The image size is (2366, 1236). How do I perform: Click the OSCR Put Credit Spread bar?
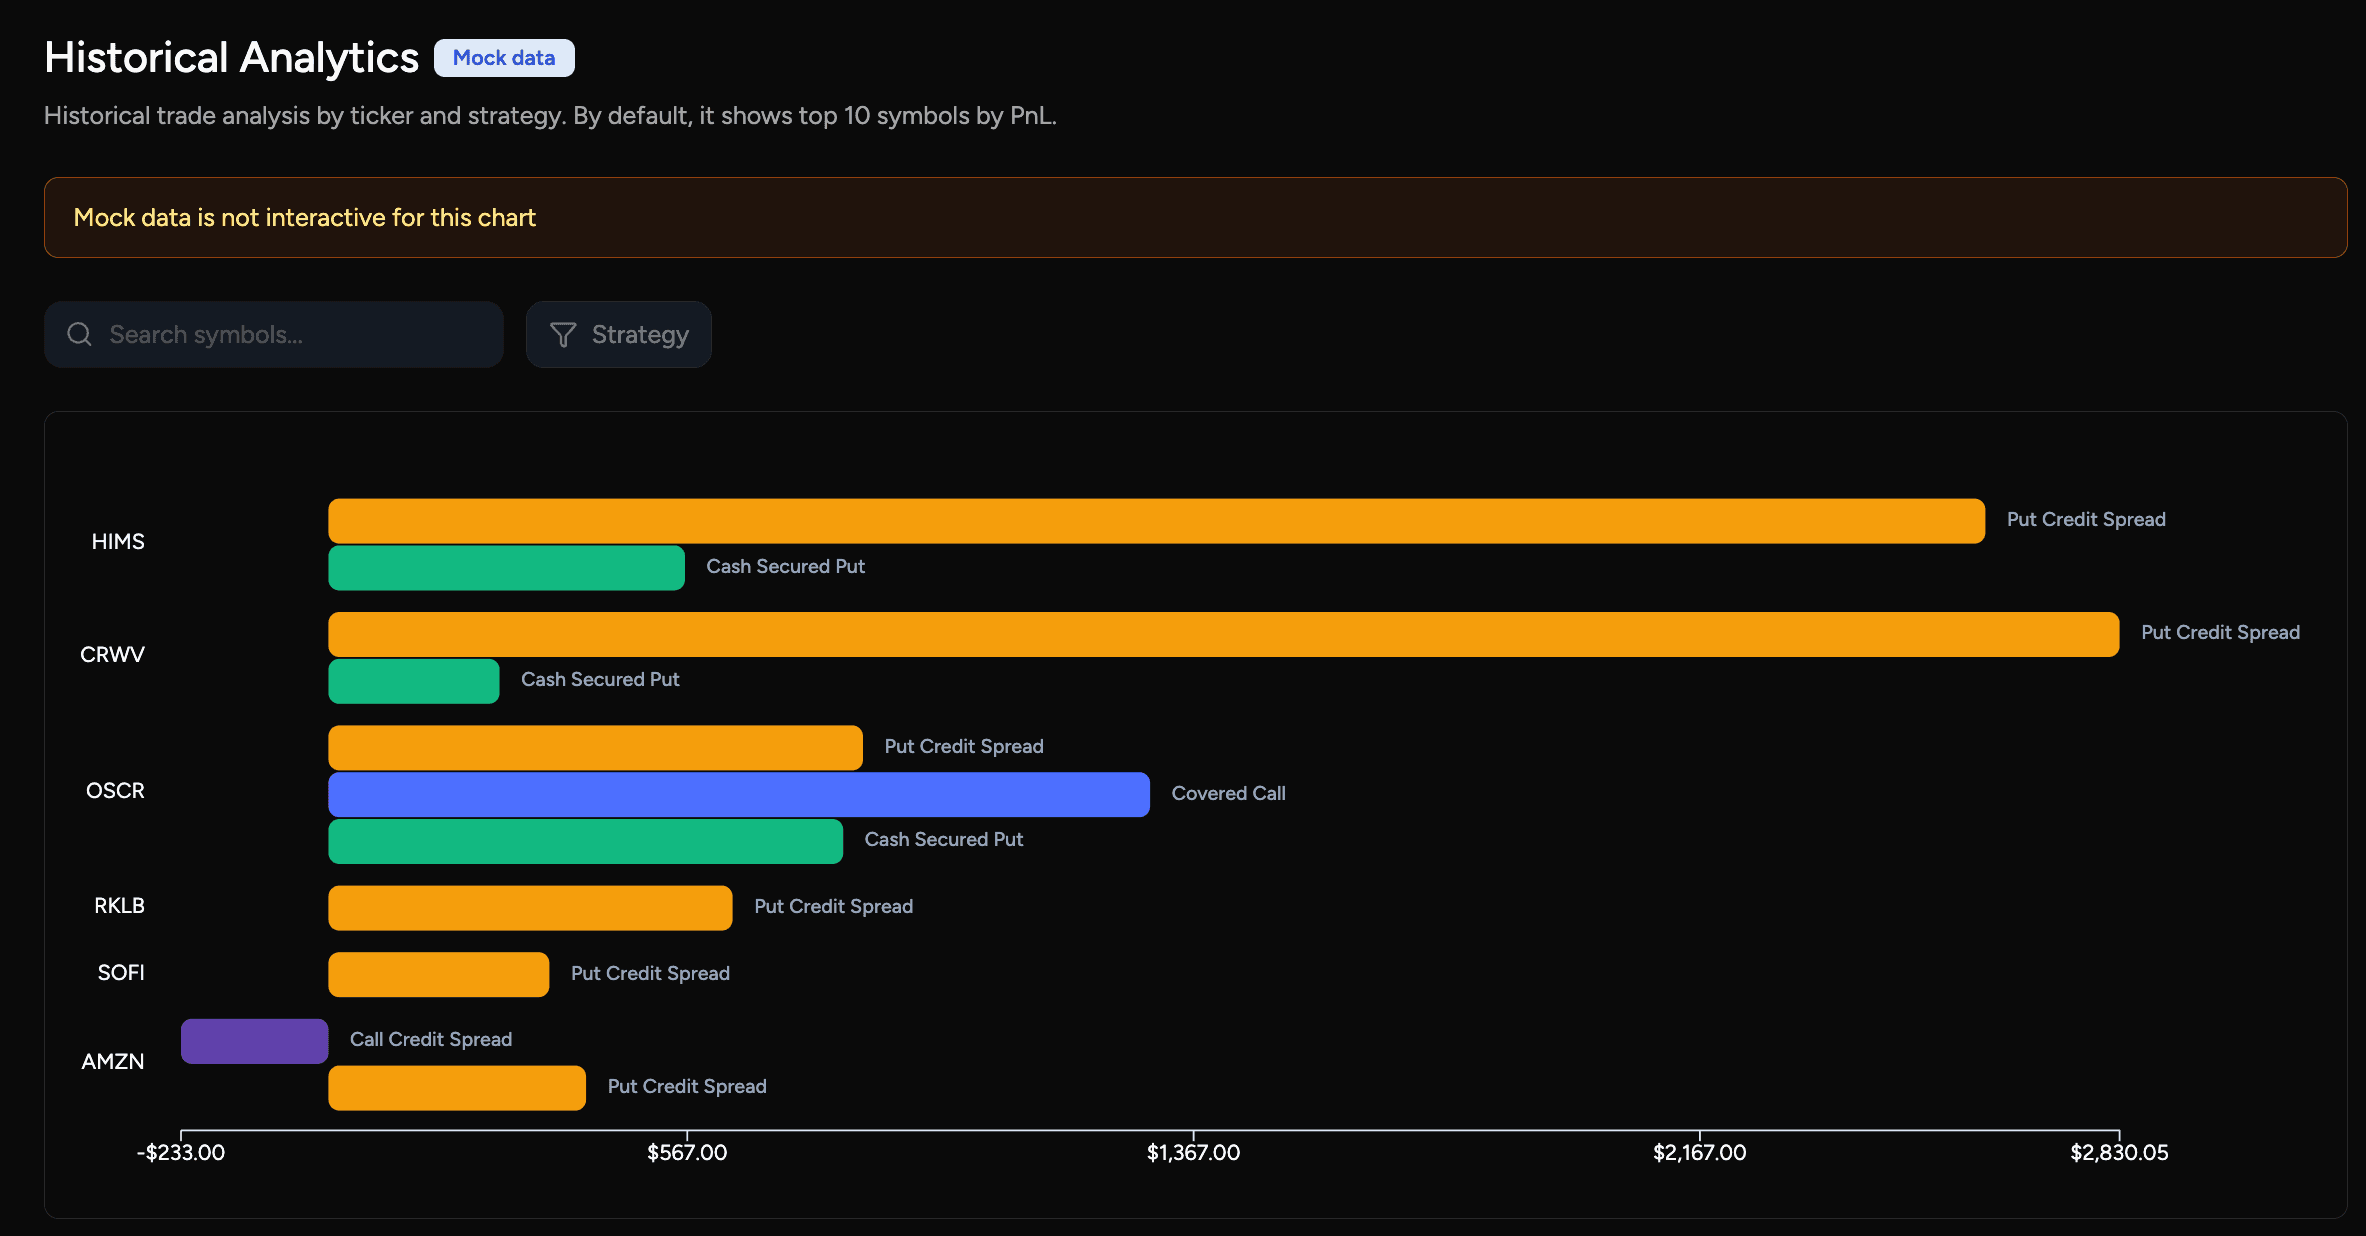(x=595, y=747)
